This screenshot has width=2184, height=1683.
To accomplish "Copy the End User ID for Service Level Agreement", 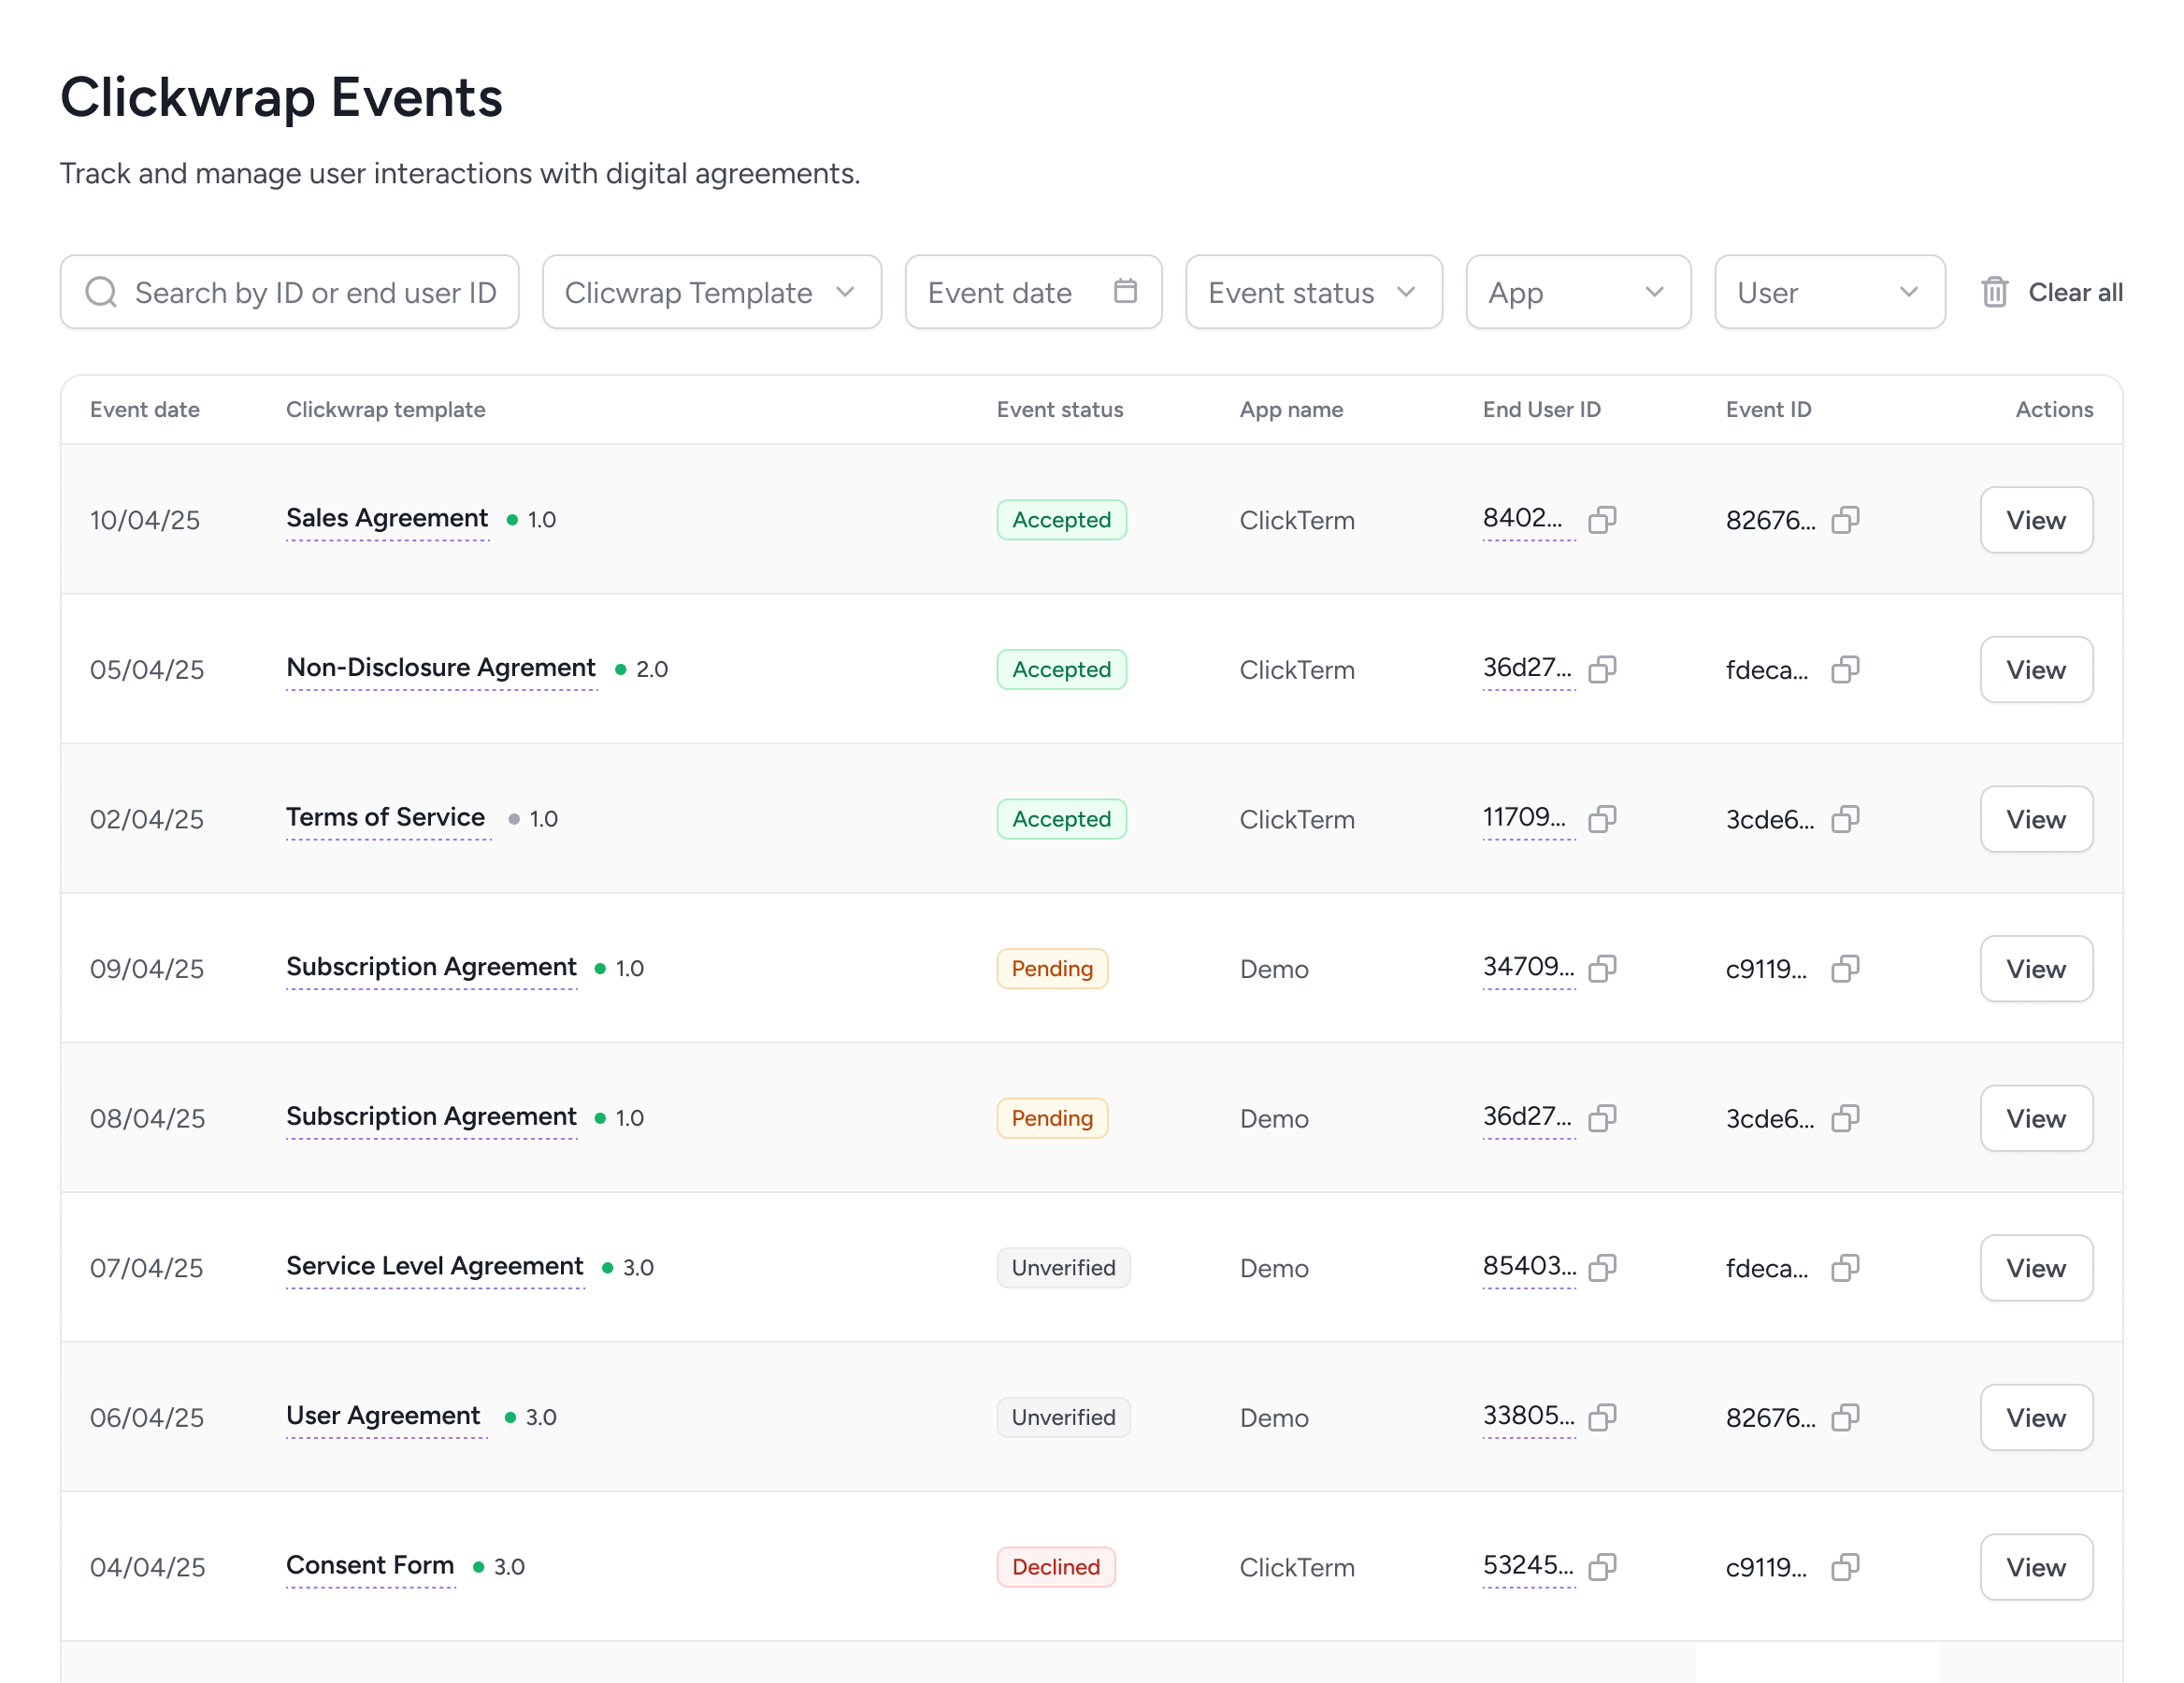I will (1601, 1267).
